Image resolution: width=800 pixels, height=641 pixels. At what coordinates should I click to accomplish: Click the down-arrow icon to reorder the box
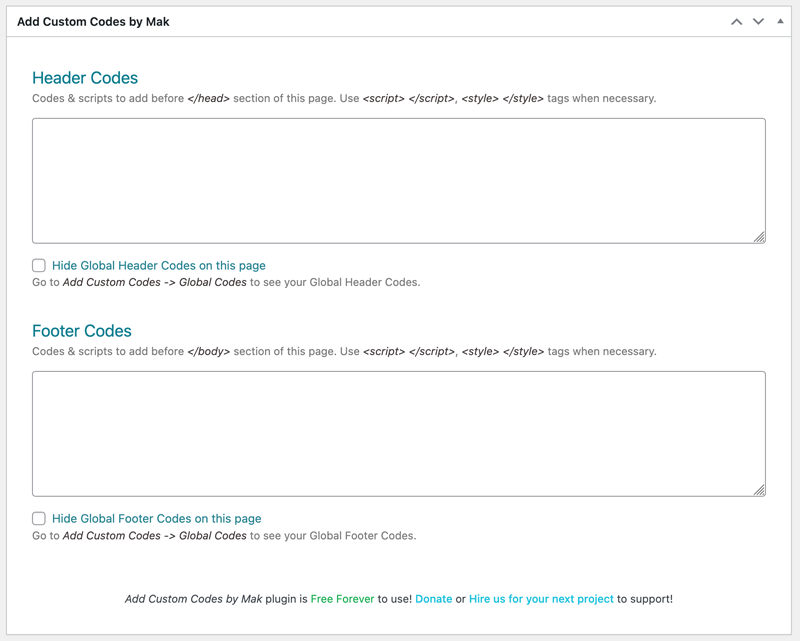759,19
